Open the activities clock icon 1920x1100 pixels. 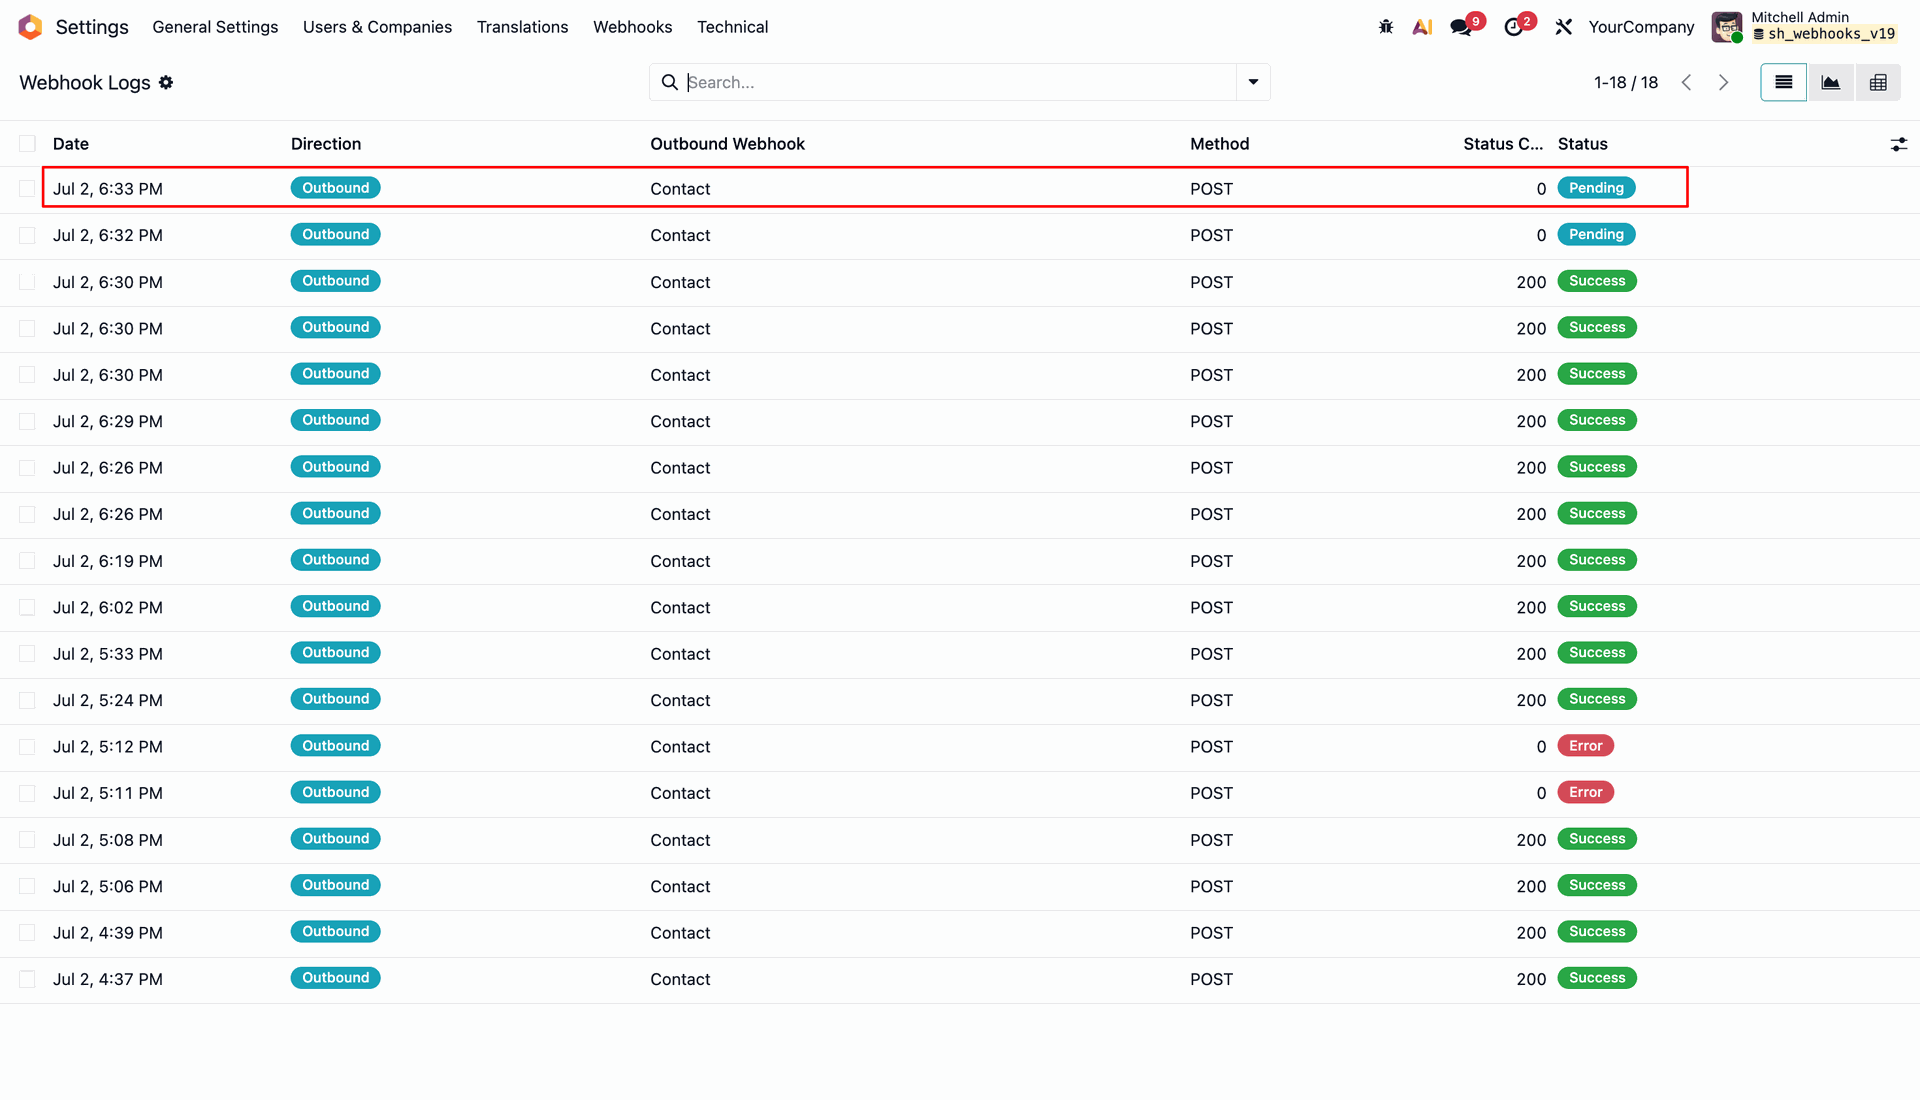[x=1514, y=27]
